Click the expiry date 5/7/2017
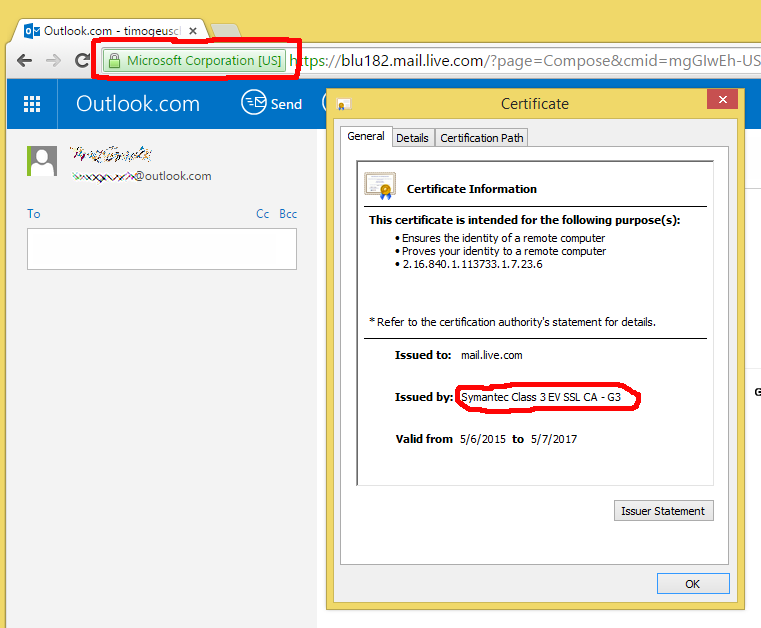761x628 pixels. coord(554,439)
